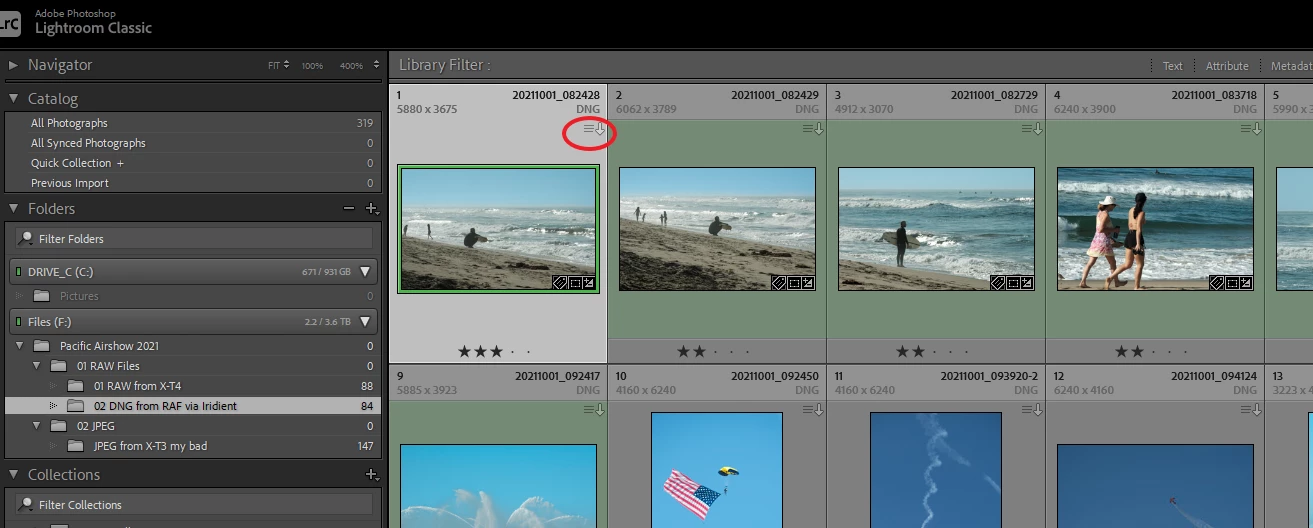Click the crop badge on photo 3 thumbnail
The image size is (1313, 528).
1013,283
